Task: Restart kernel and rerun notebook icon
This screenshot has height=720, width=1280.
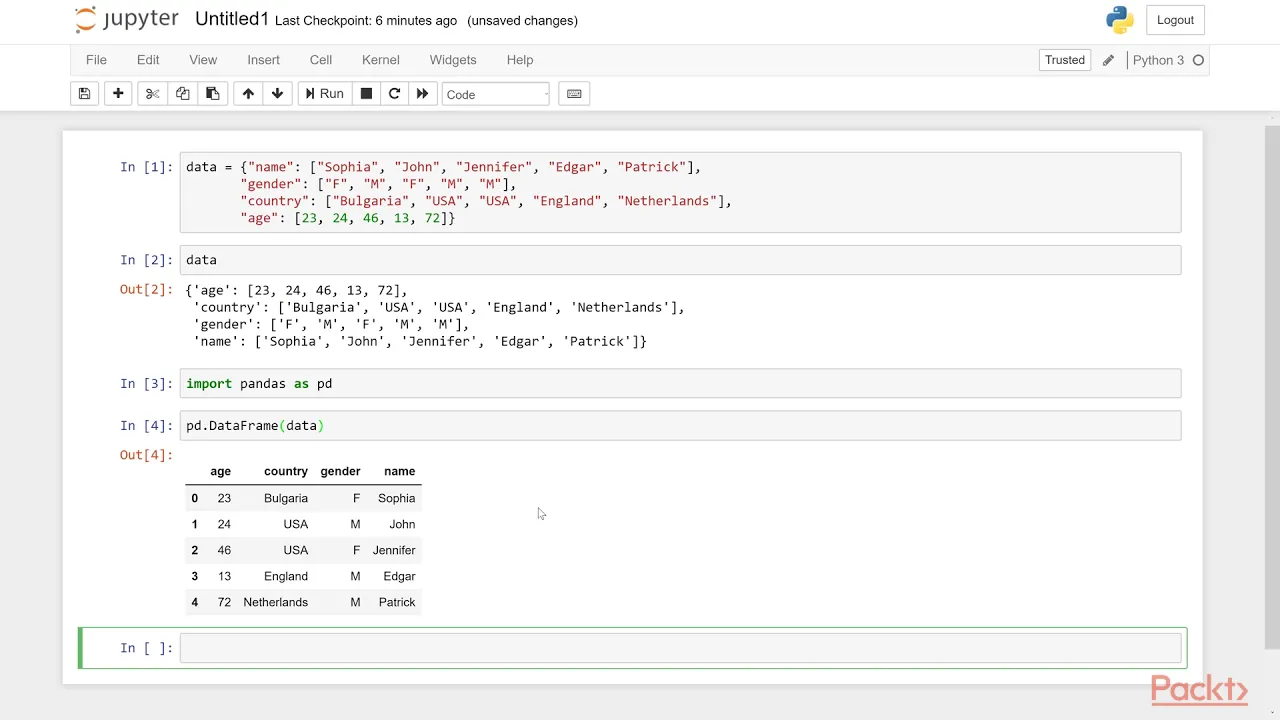Action: tap(422, 94)
